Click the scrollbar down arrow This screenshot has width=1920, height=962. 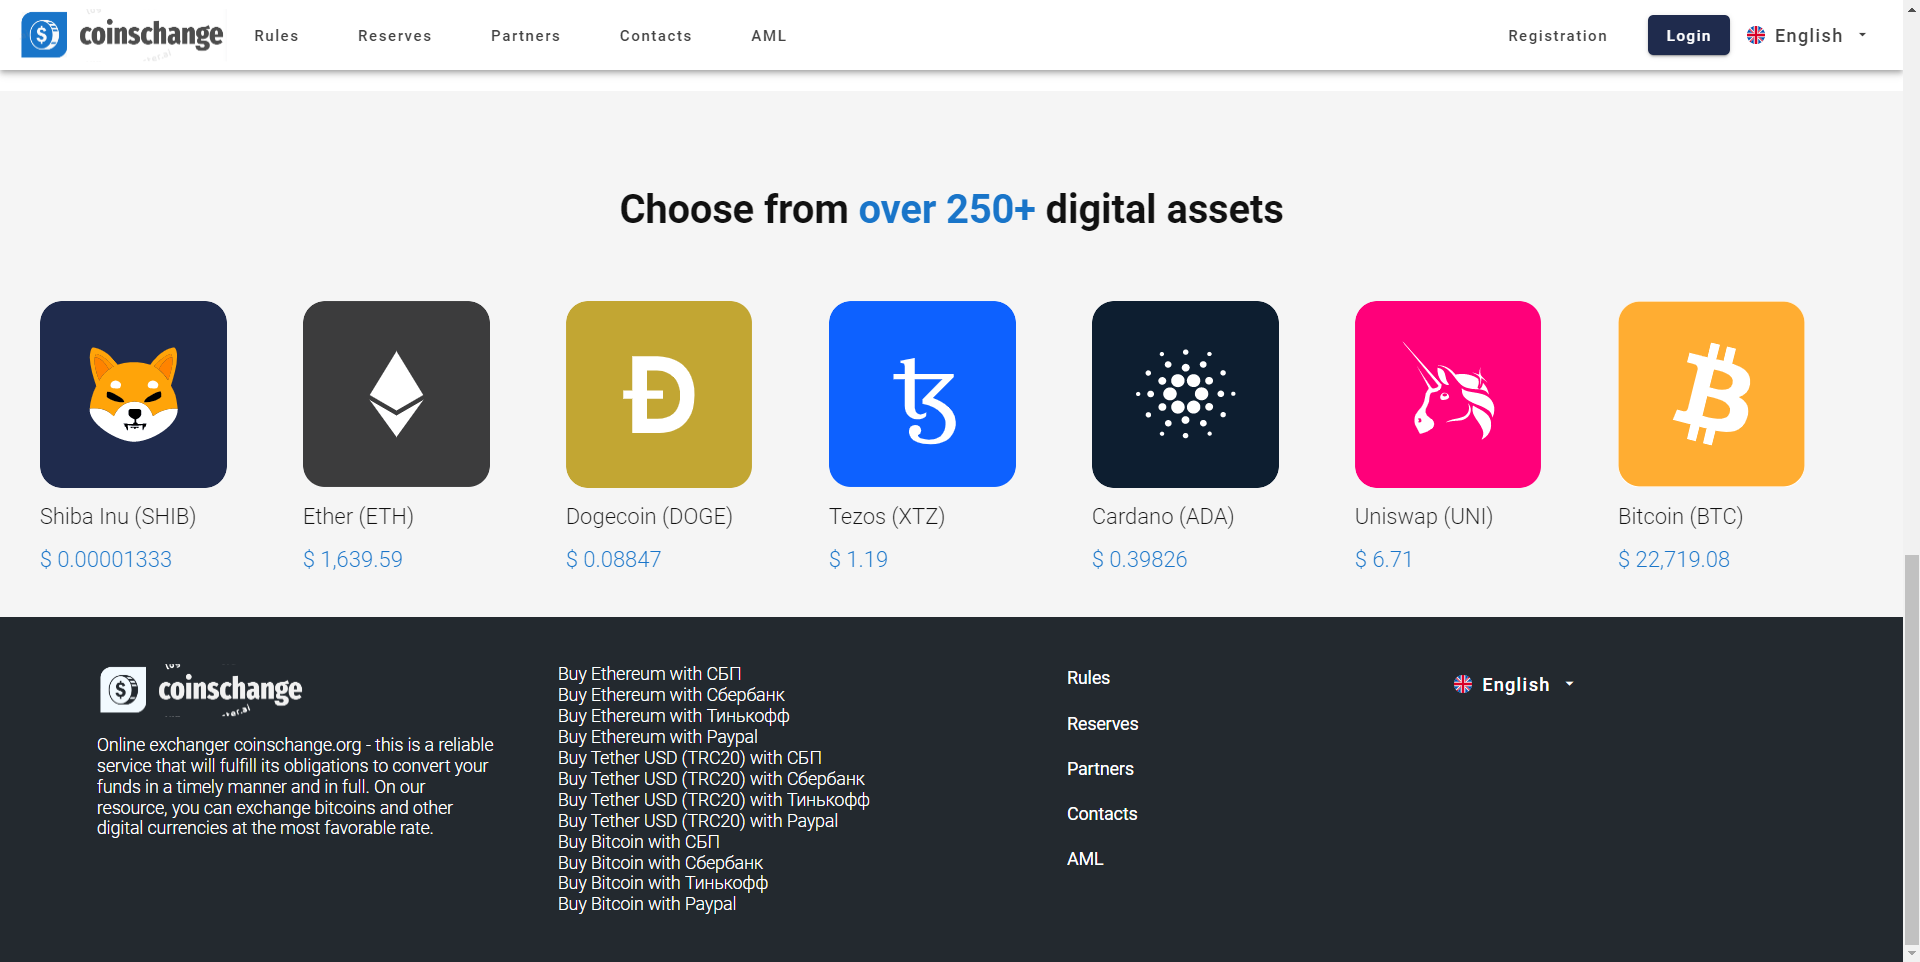(x=1911, y=953)
